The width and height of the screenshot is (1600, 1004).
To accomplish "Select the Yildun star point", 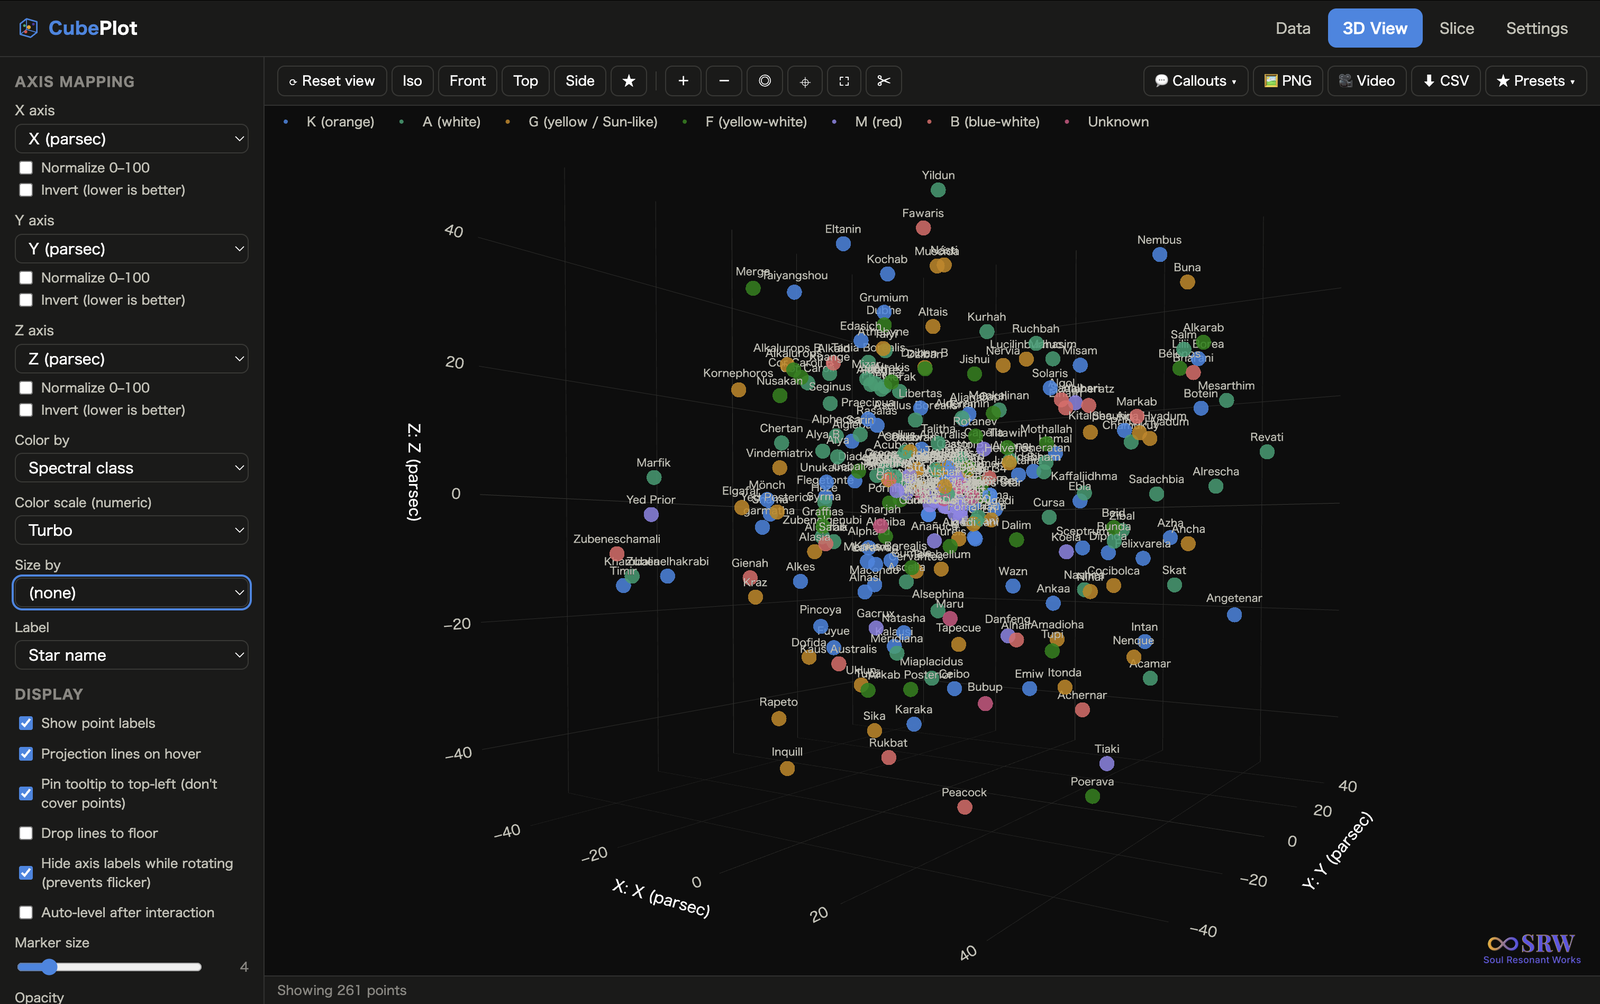I will 938,190.
